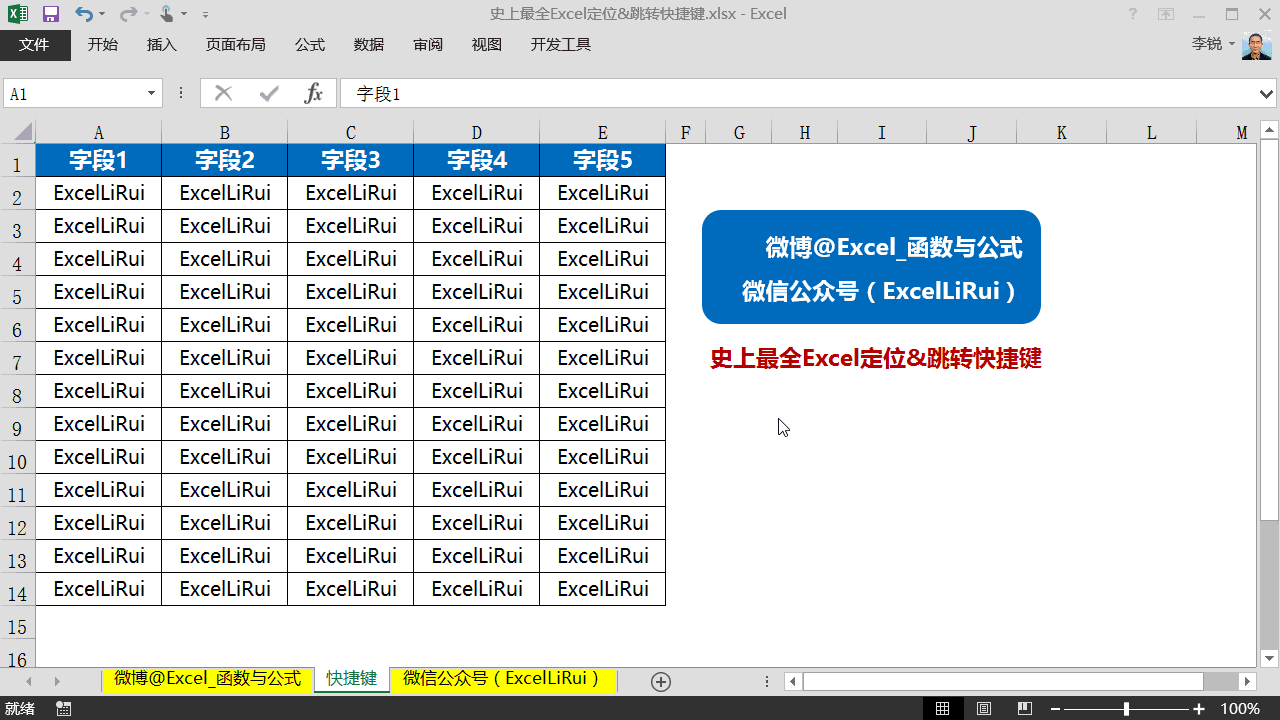The height and width of the screenshot is (720, 1280).
Task: Click the blue 微博@Excel_函数与公式 rounded shape
Action: pos(871,267)
